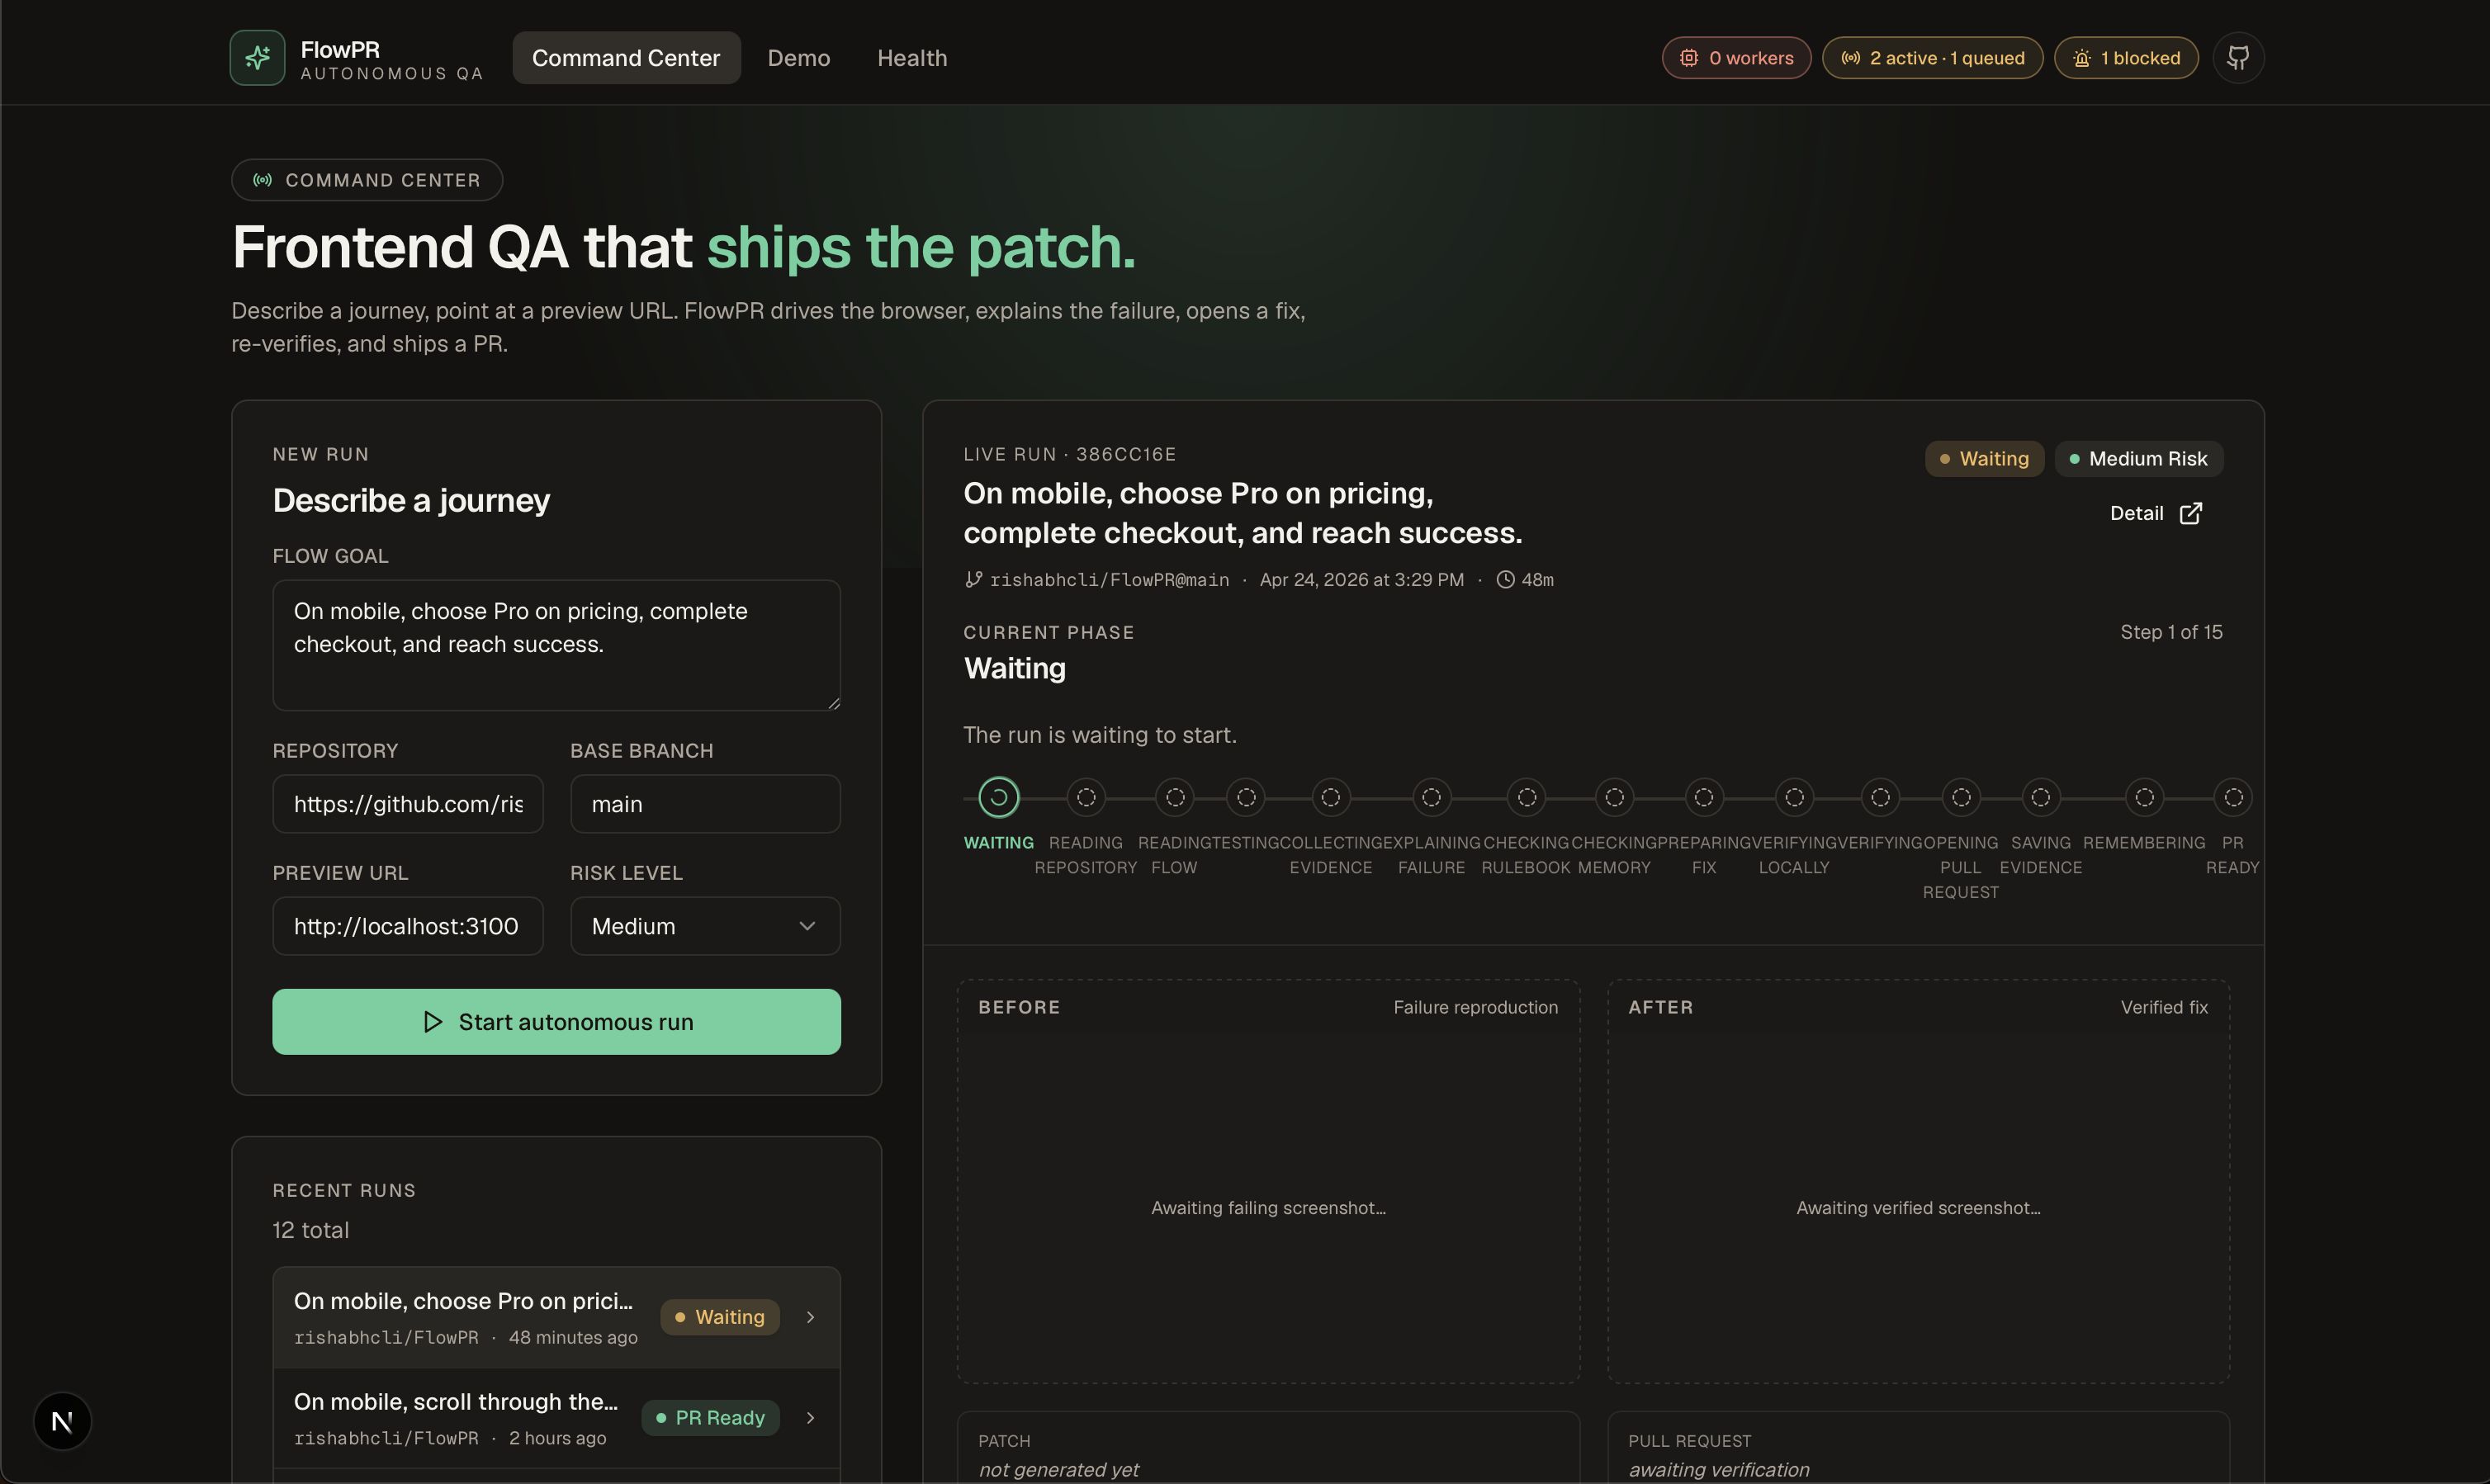Click the Testing step circle marker
Viewport: 2490px width, 1484px height.
[x=1246, y=797]
